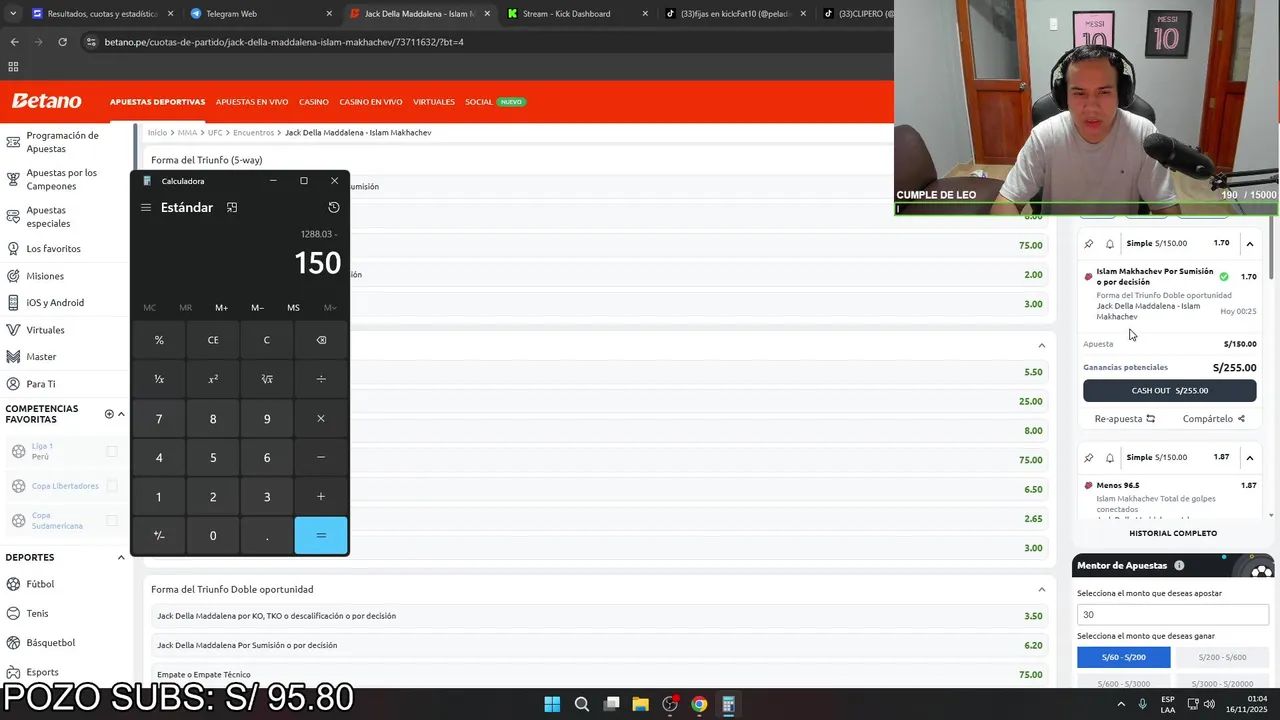Open Google Chrome from the taskbar
Image resolution: width=1280 pixels, height=720 pixels.
tap(699, 704)
